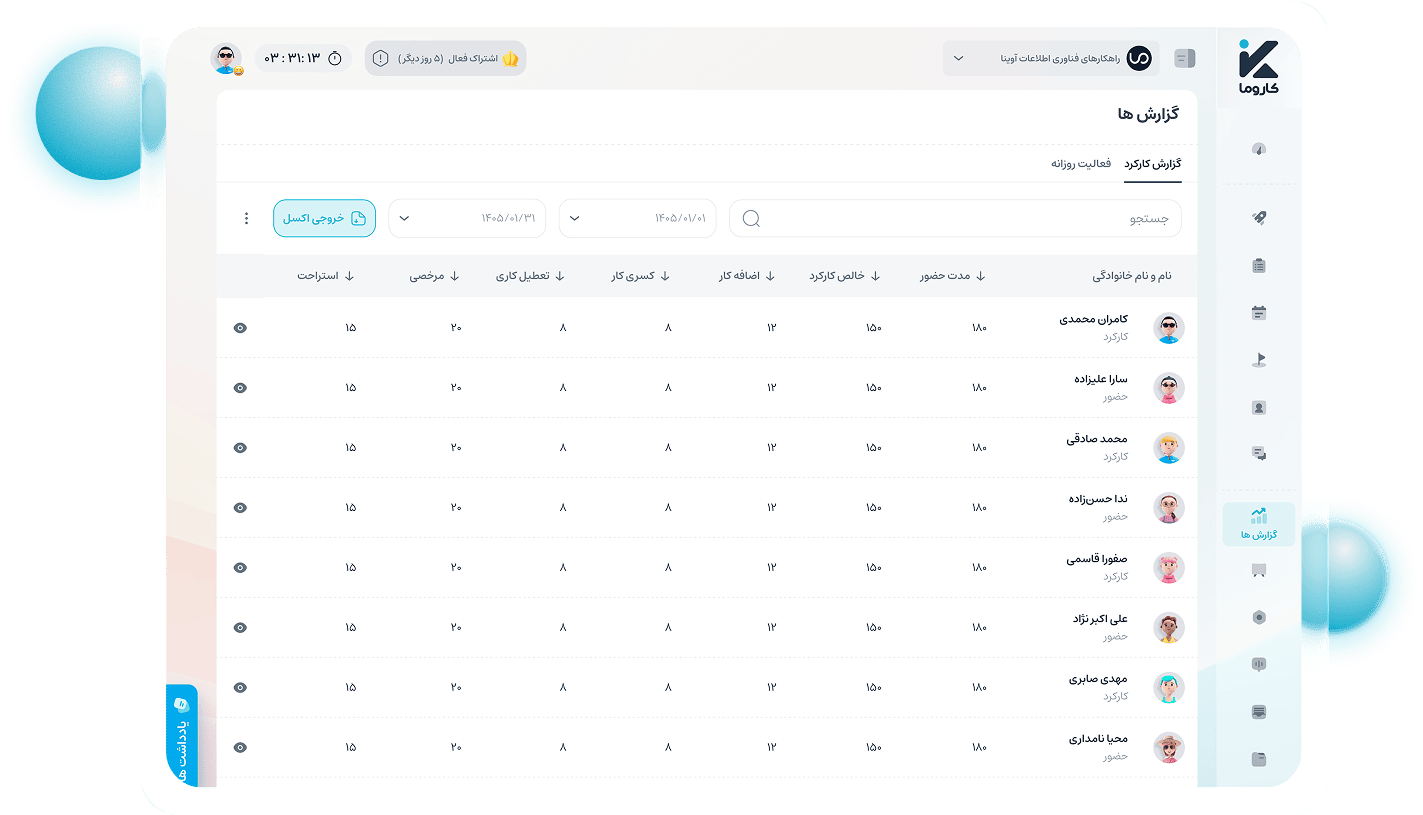
Task: Sort by the تعطیل کاری column
Action: 530,276
